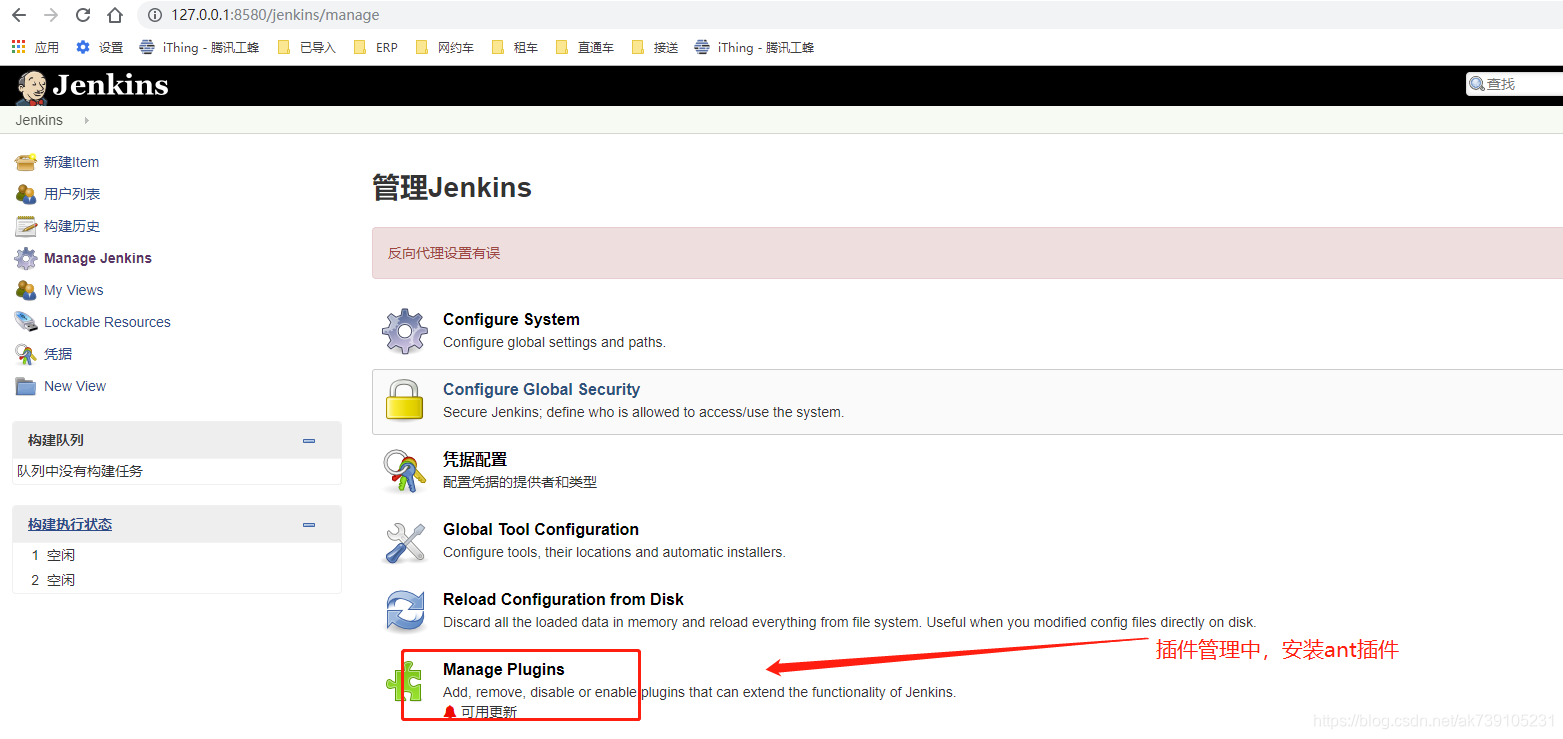1563x739 pixels.
Task: Click the browser forward arrow
Action: (x=51, y=15)
